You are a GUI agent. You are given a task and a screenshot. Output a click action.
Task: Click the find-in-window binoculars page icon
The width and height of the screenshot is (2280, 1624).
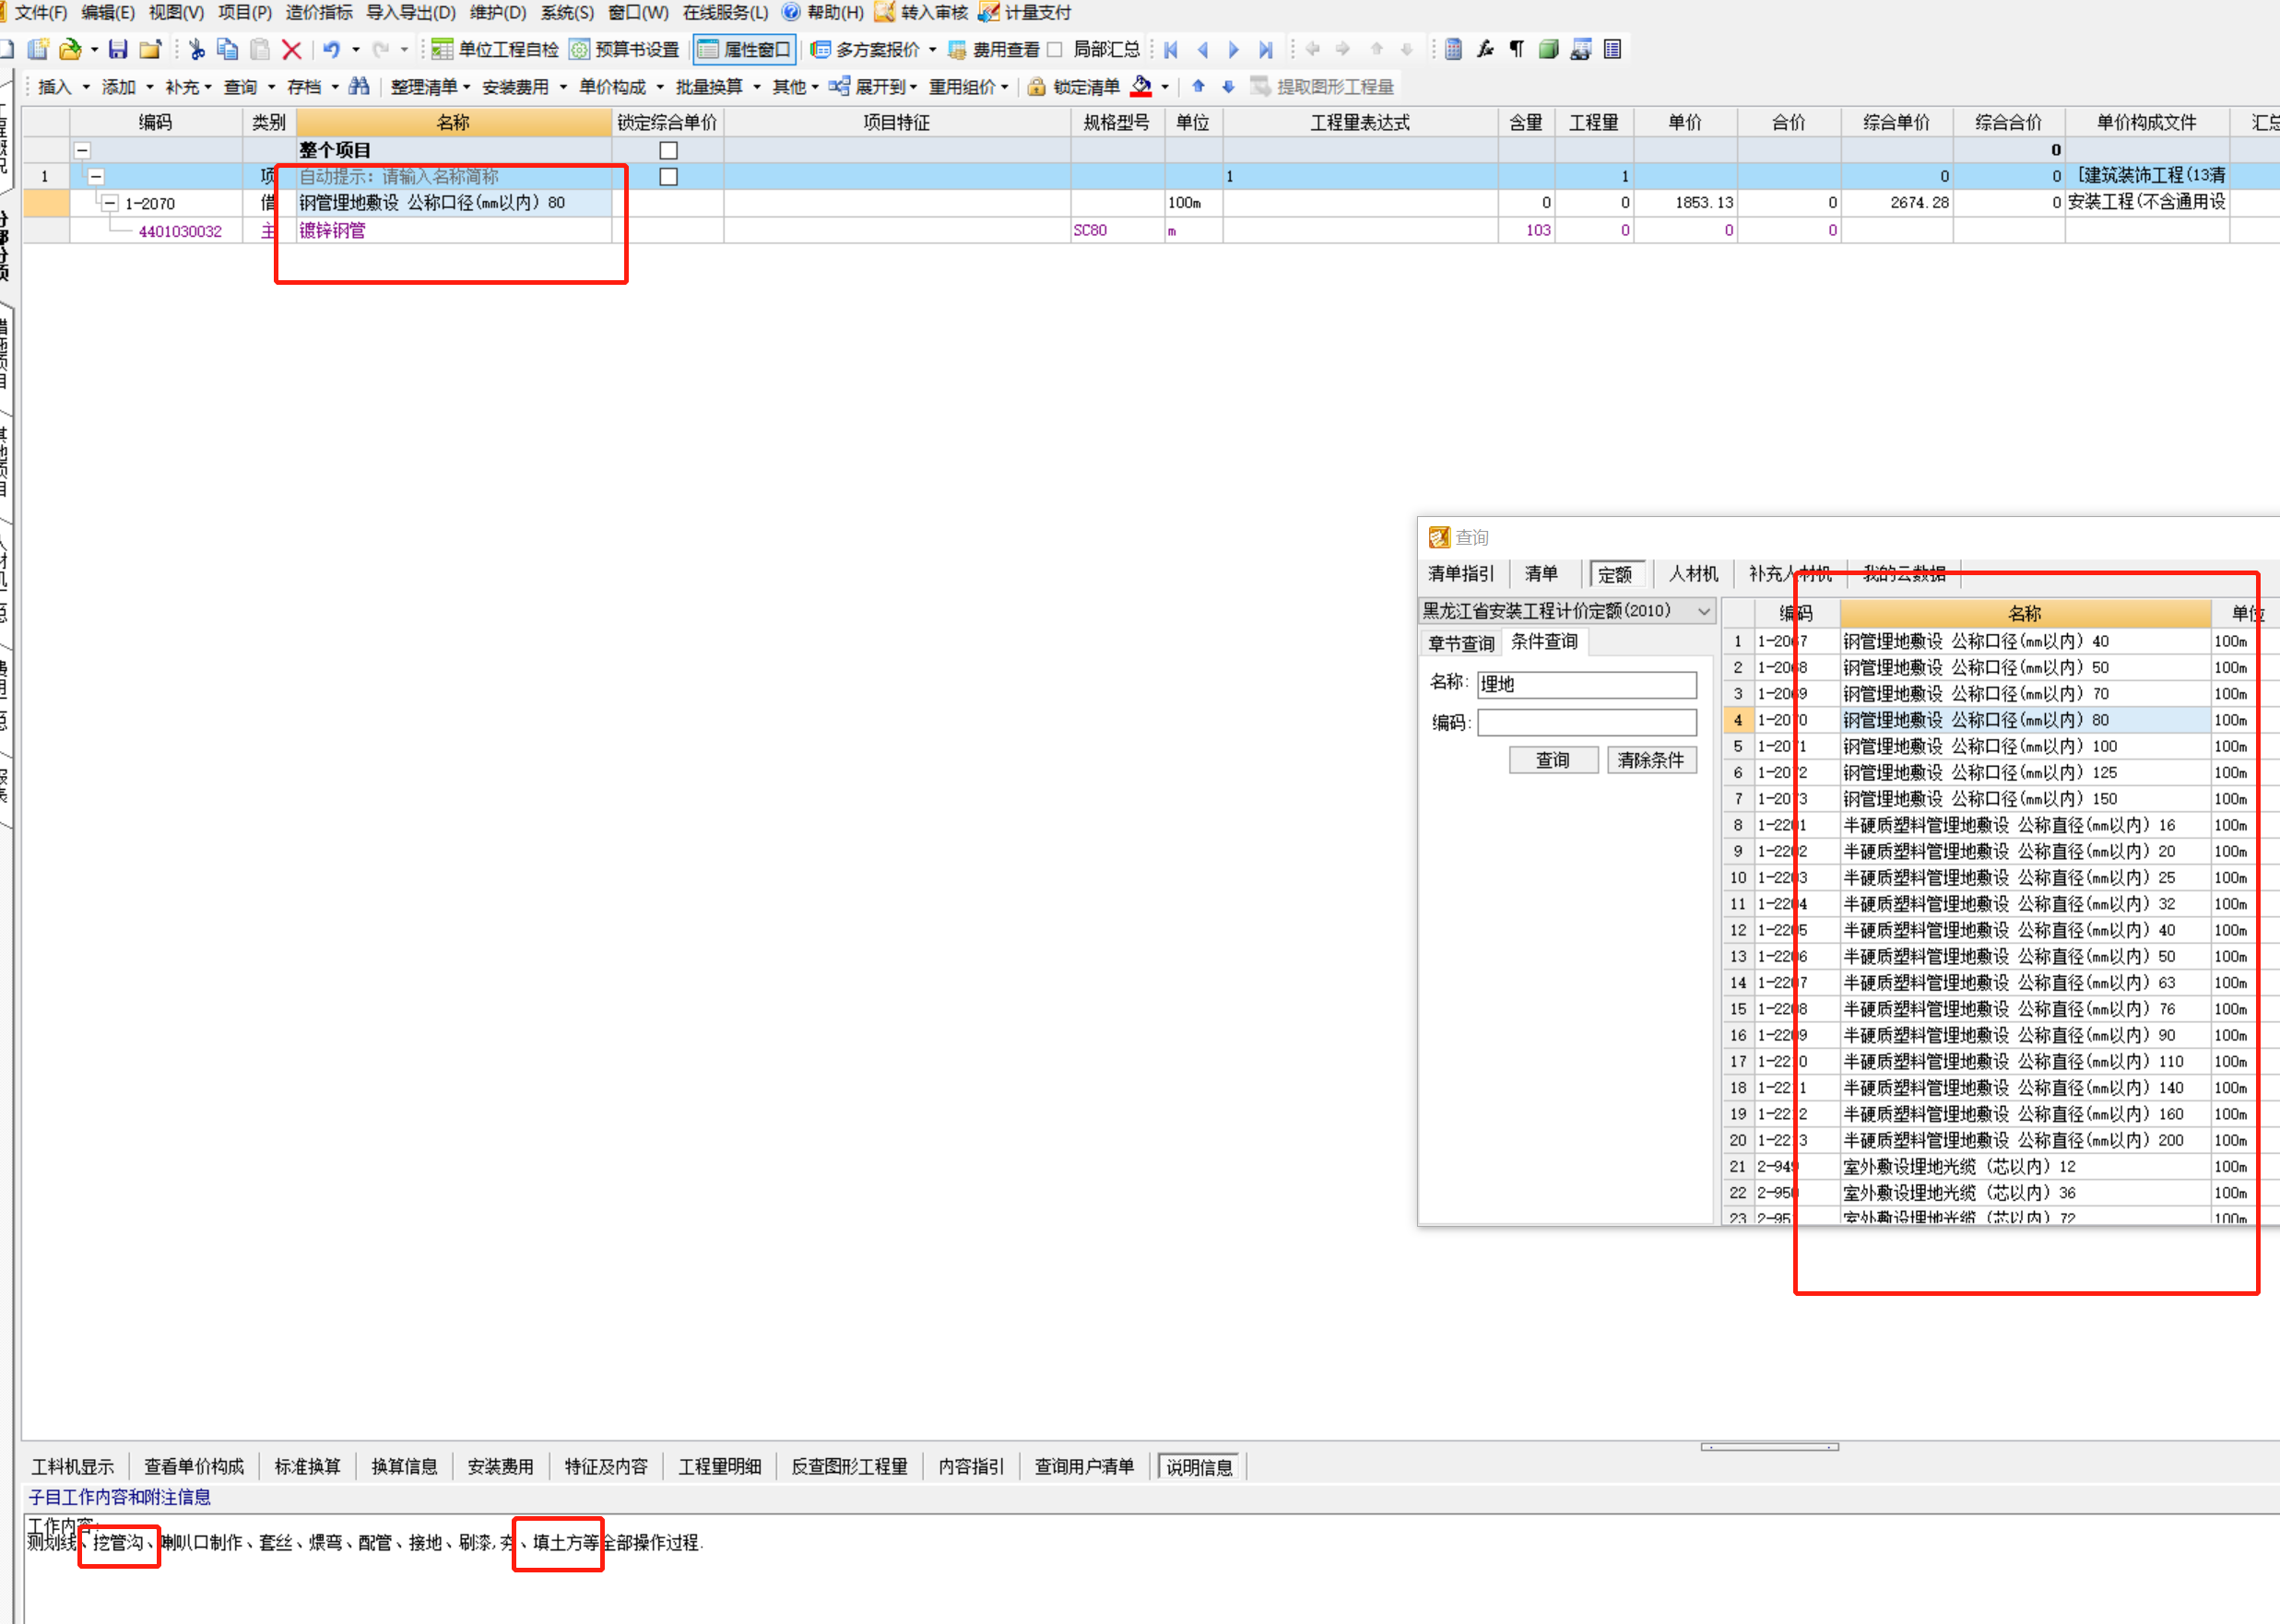tap(1581, 49)
